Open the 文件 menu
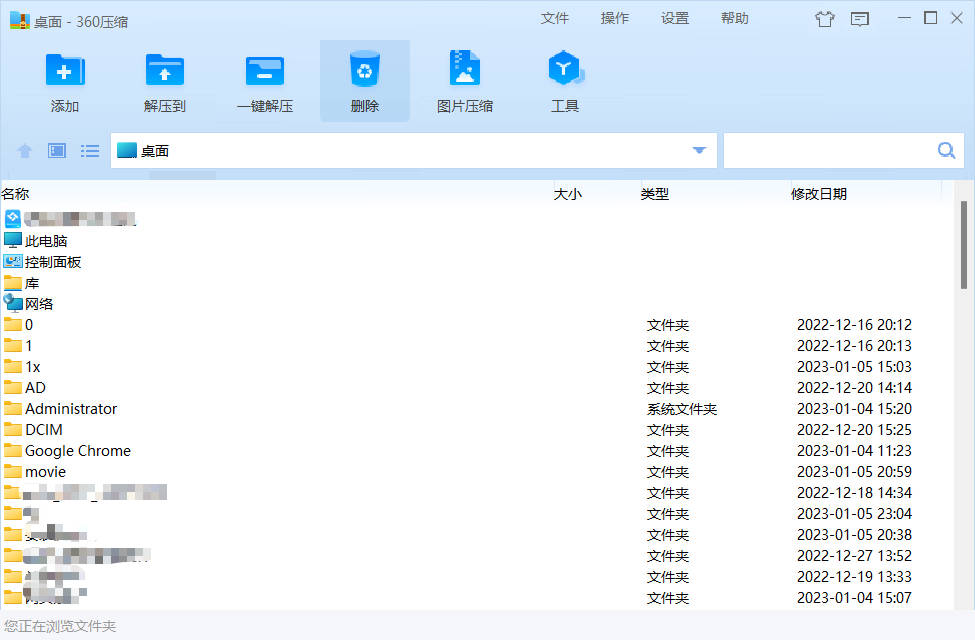The width and height of the screenshot is (975, 640). [555, 19]
